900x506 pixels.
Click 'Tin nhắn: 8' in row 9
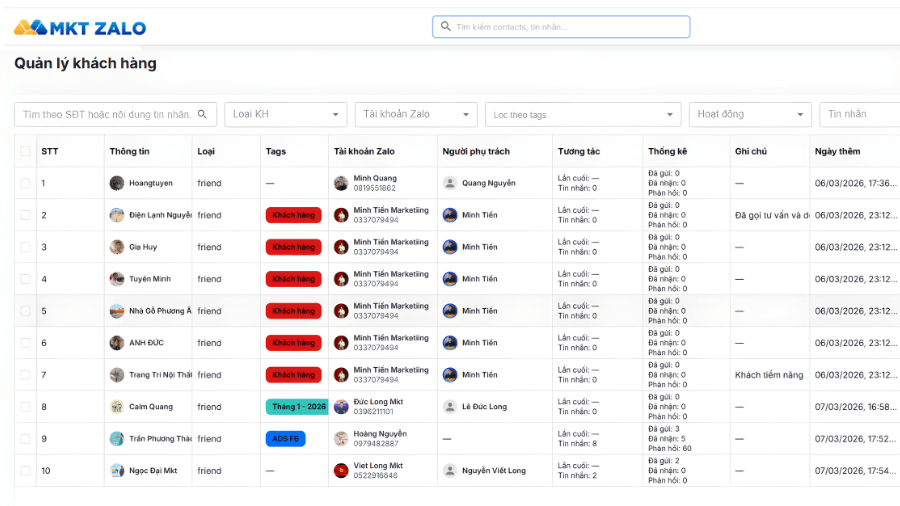pos(577,443)
